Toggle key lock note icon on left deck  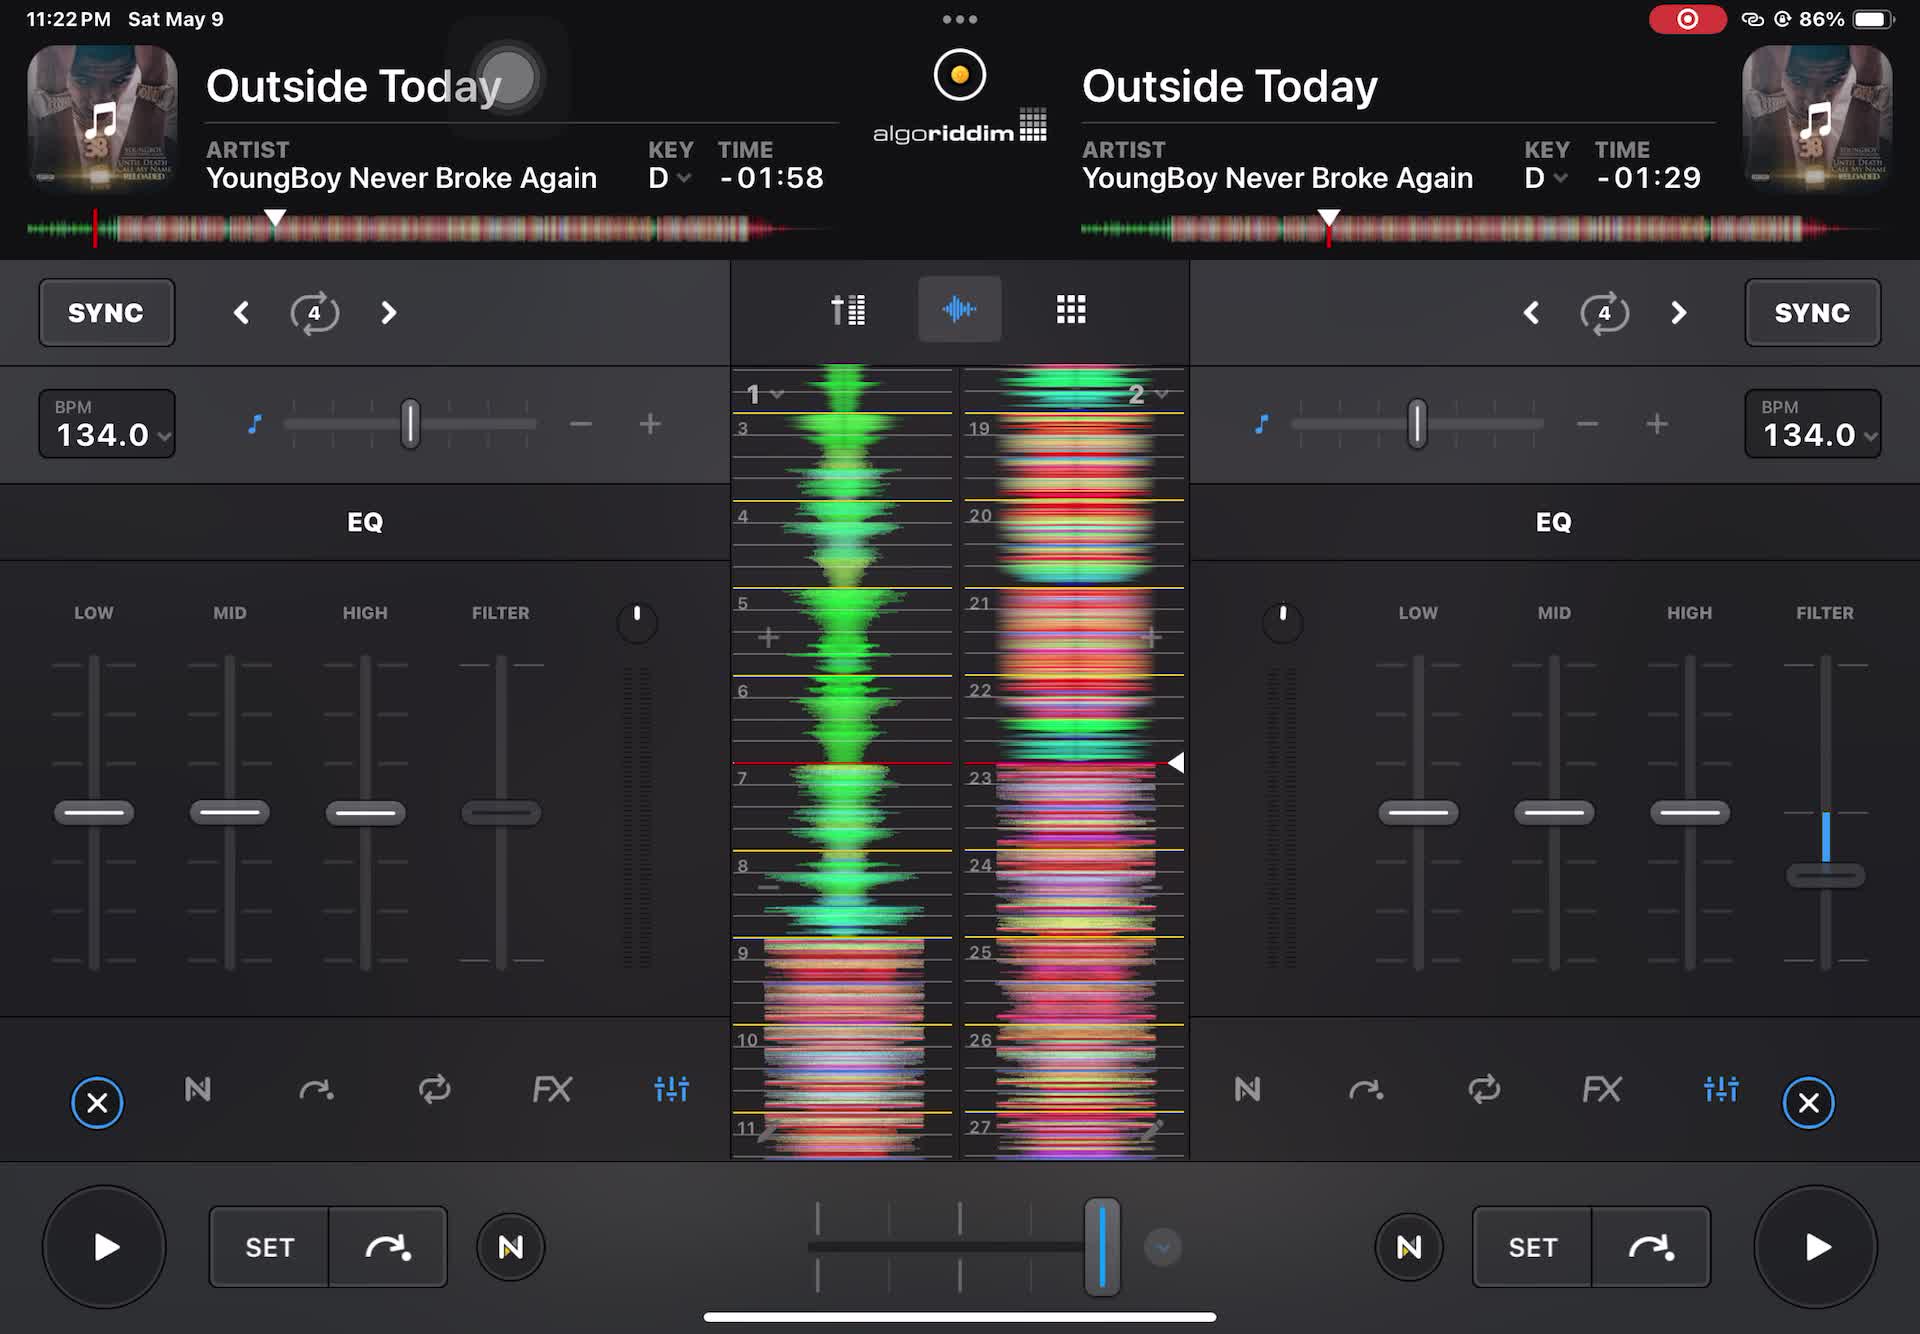(255, 424)
